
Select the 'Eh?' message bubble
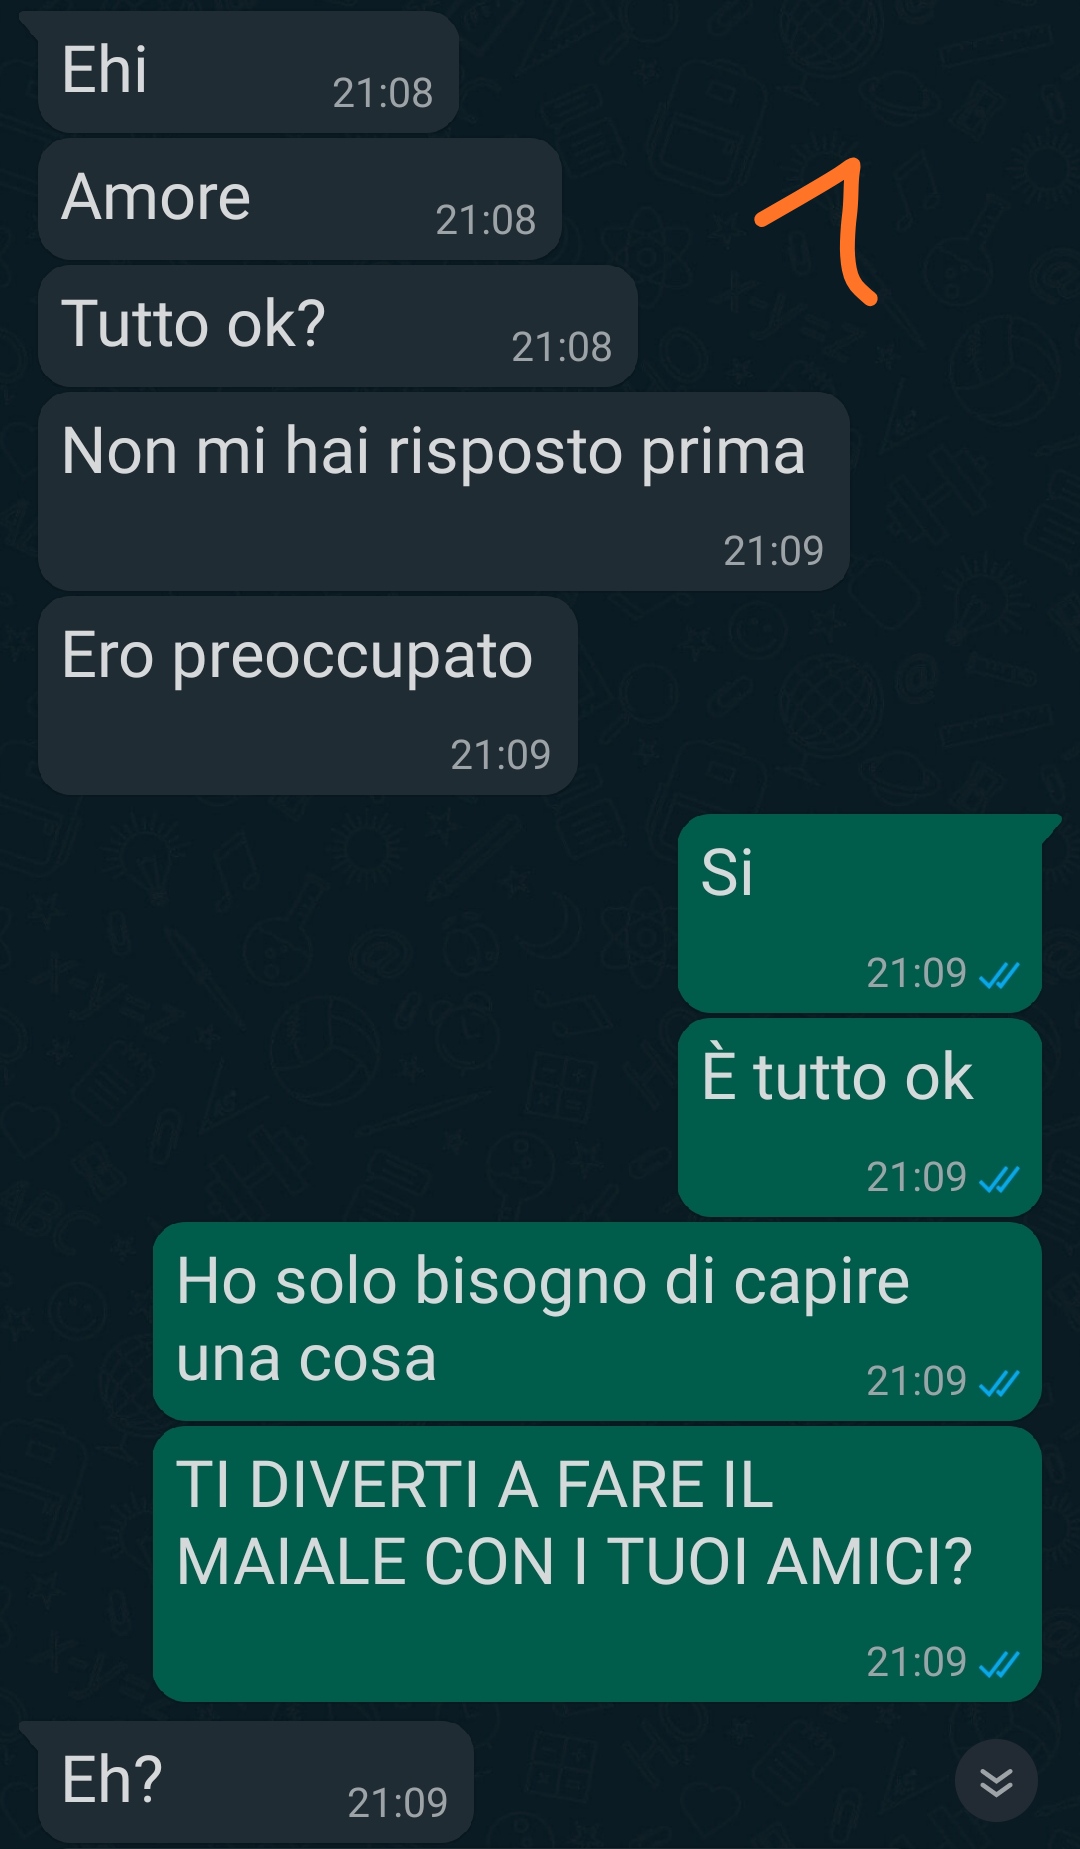pos(255,1782)
